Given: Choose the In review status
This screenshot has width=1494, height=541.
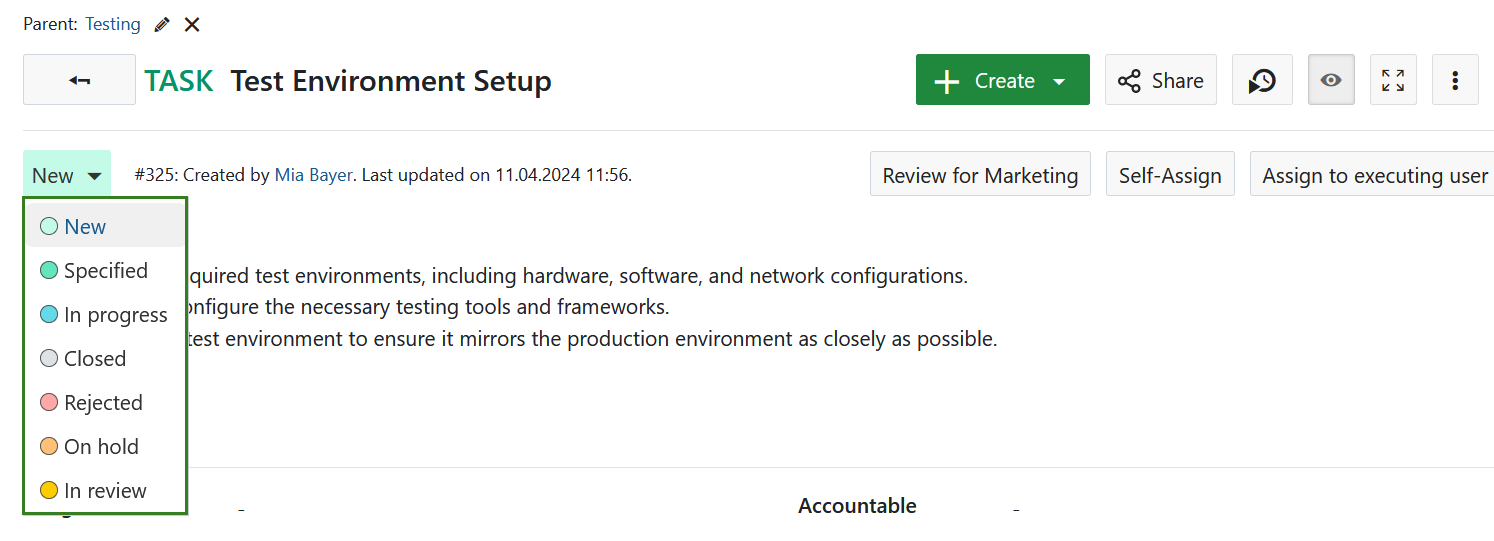Looking at the screenshot, I should pyautogui.click(x=105, y=491).
